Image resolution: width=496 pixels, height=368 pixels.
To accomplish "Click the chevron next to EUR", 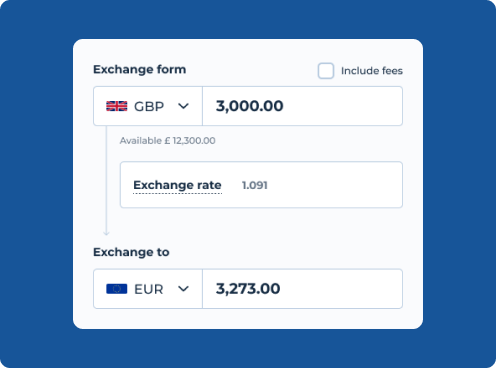I will 183,289.
